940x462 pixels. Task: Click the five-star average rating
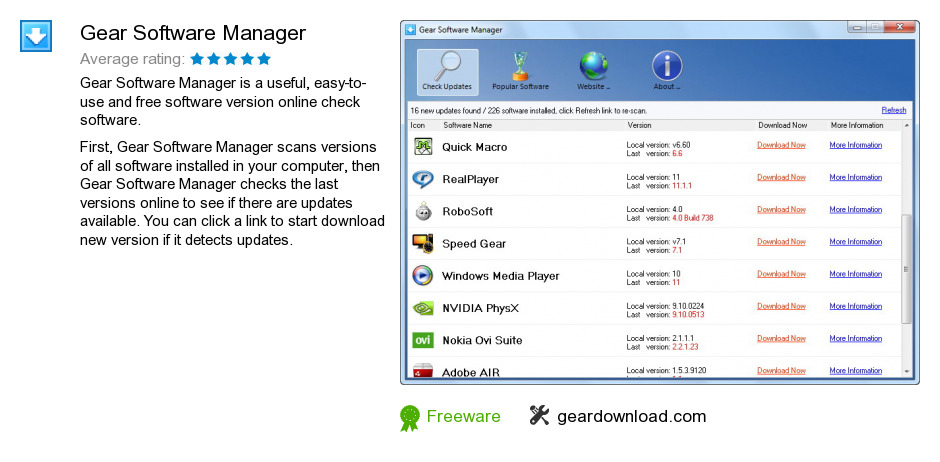coord(230,59)
